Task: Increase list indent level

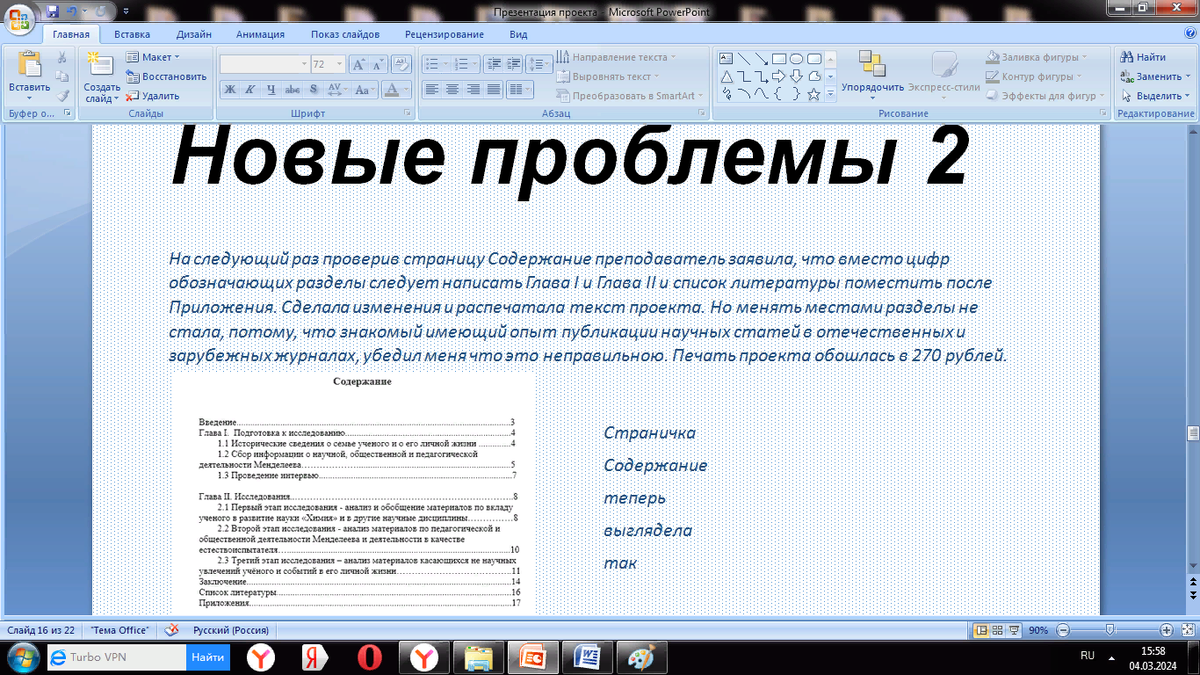Action: click(511, 64)
